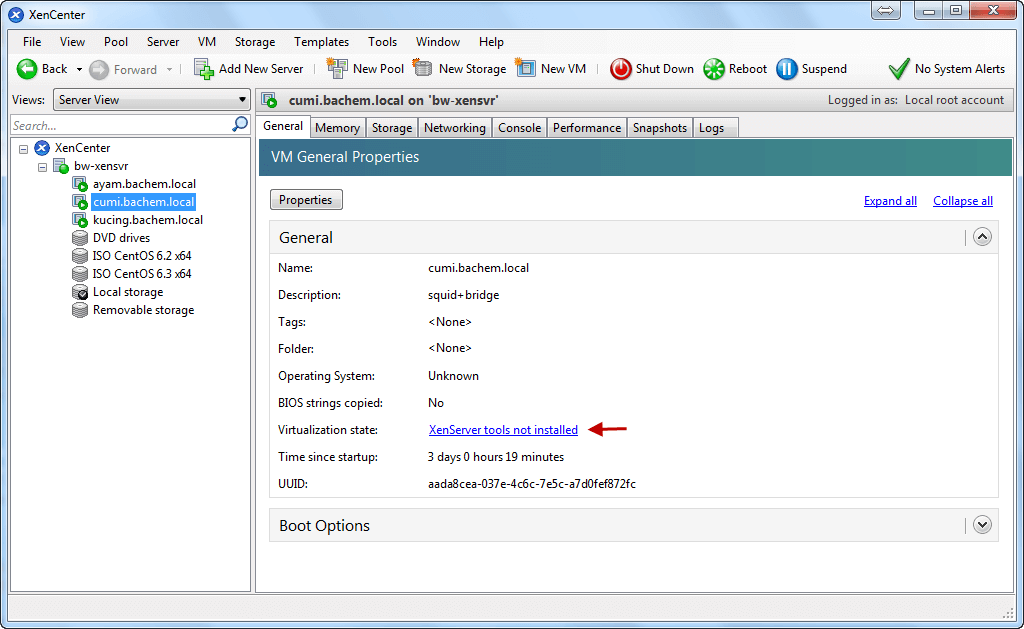The width and height of the screenshot is (1024, 629).
Task: Collapse the General section chevron
Action: coord(982,236)
